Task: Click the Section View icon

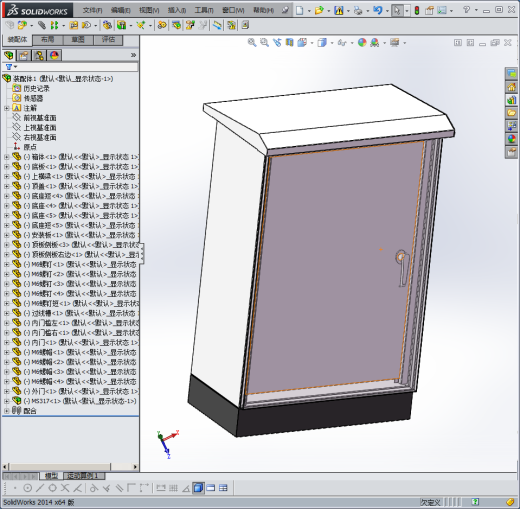Action: pyautogui.click(x=289, y=43)
